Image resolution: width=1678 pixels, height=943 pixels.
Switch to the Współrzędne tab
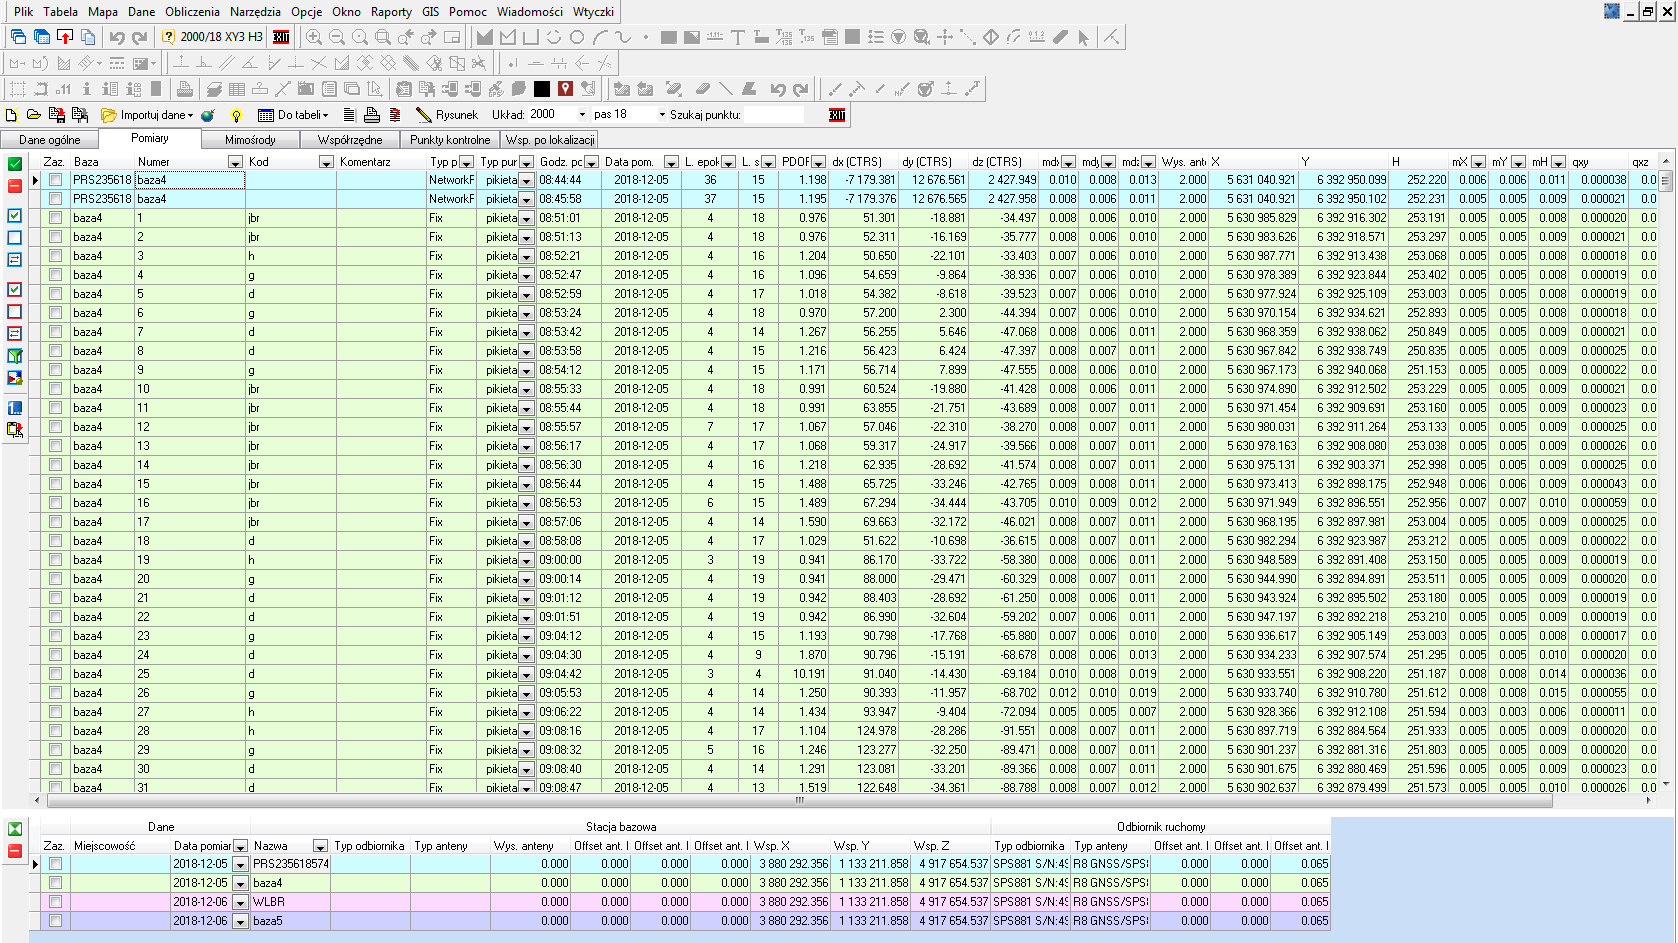pos(350,140)
